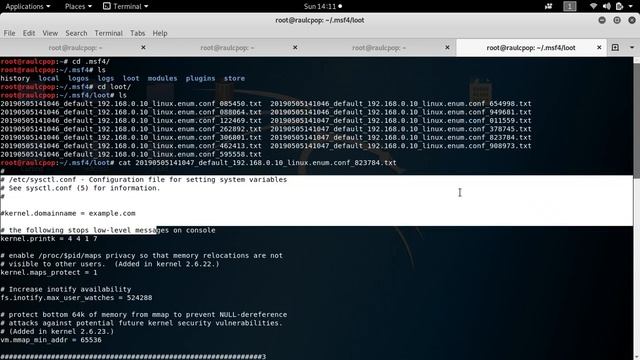Open the View menu

(50, 33)
